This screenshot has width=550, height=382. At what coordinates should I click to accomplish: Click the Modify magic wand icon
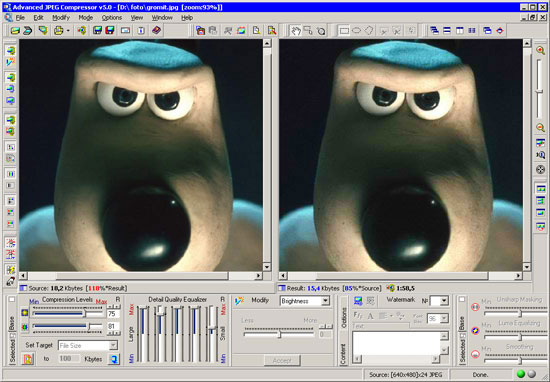[240, 301]
